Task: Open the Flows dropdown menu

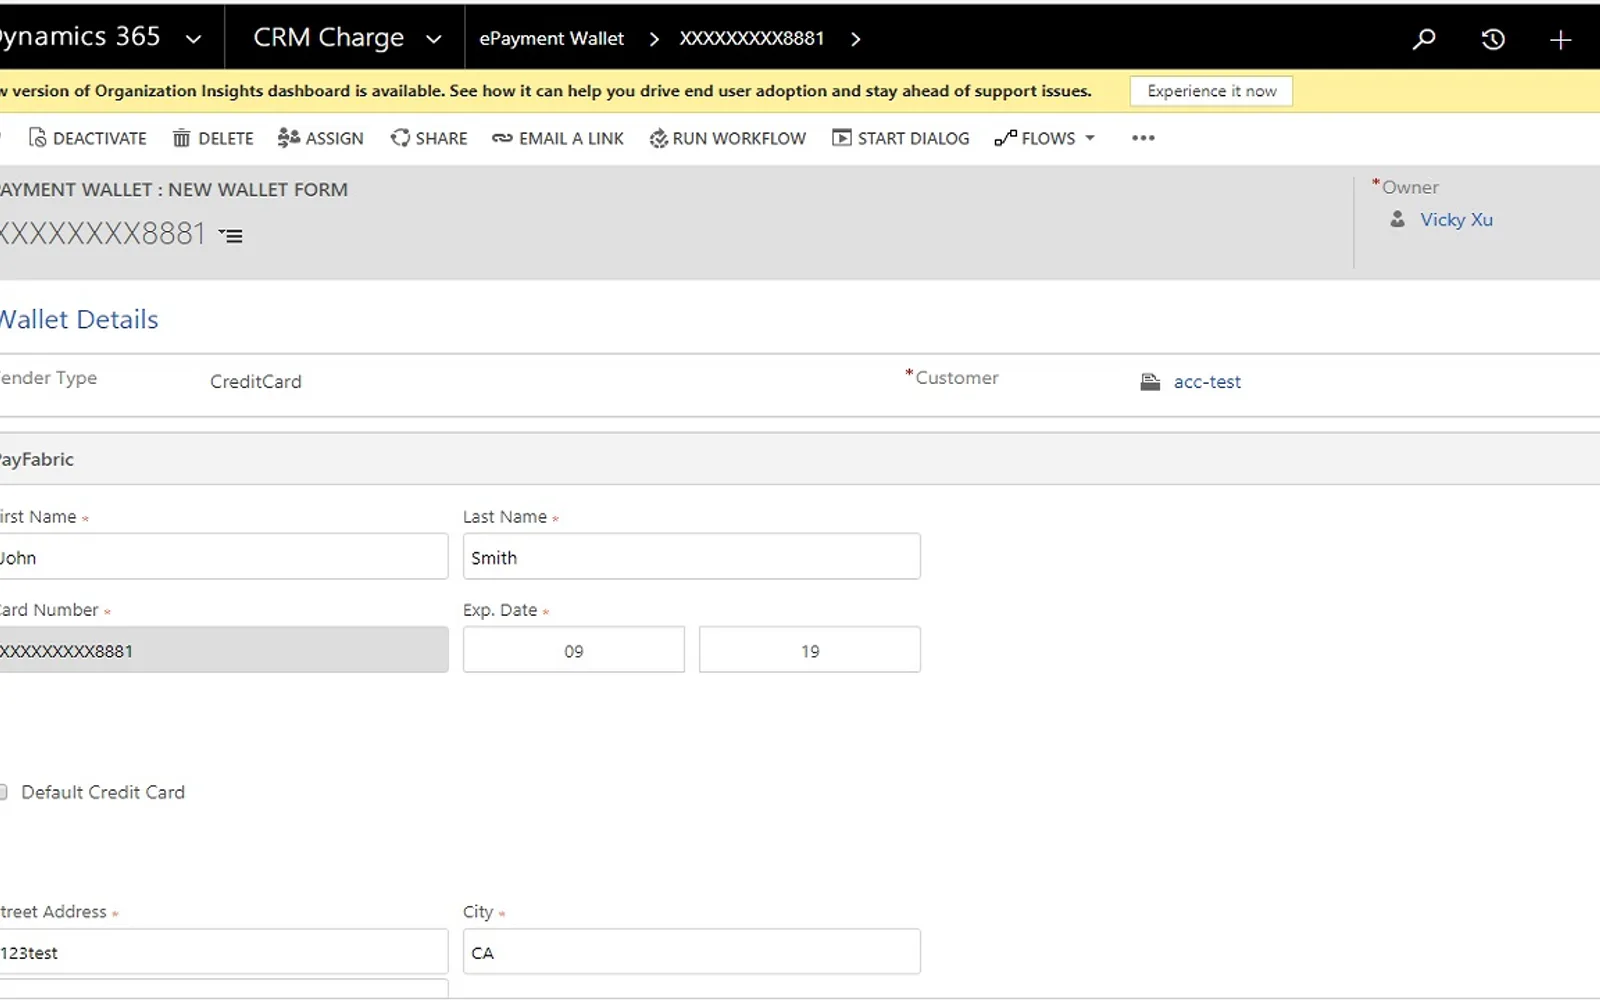Action: (x=1045, y=138)
